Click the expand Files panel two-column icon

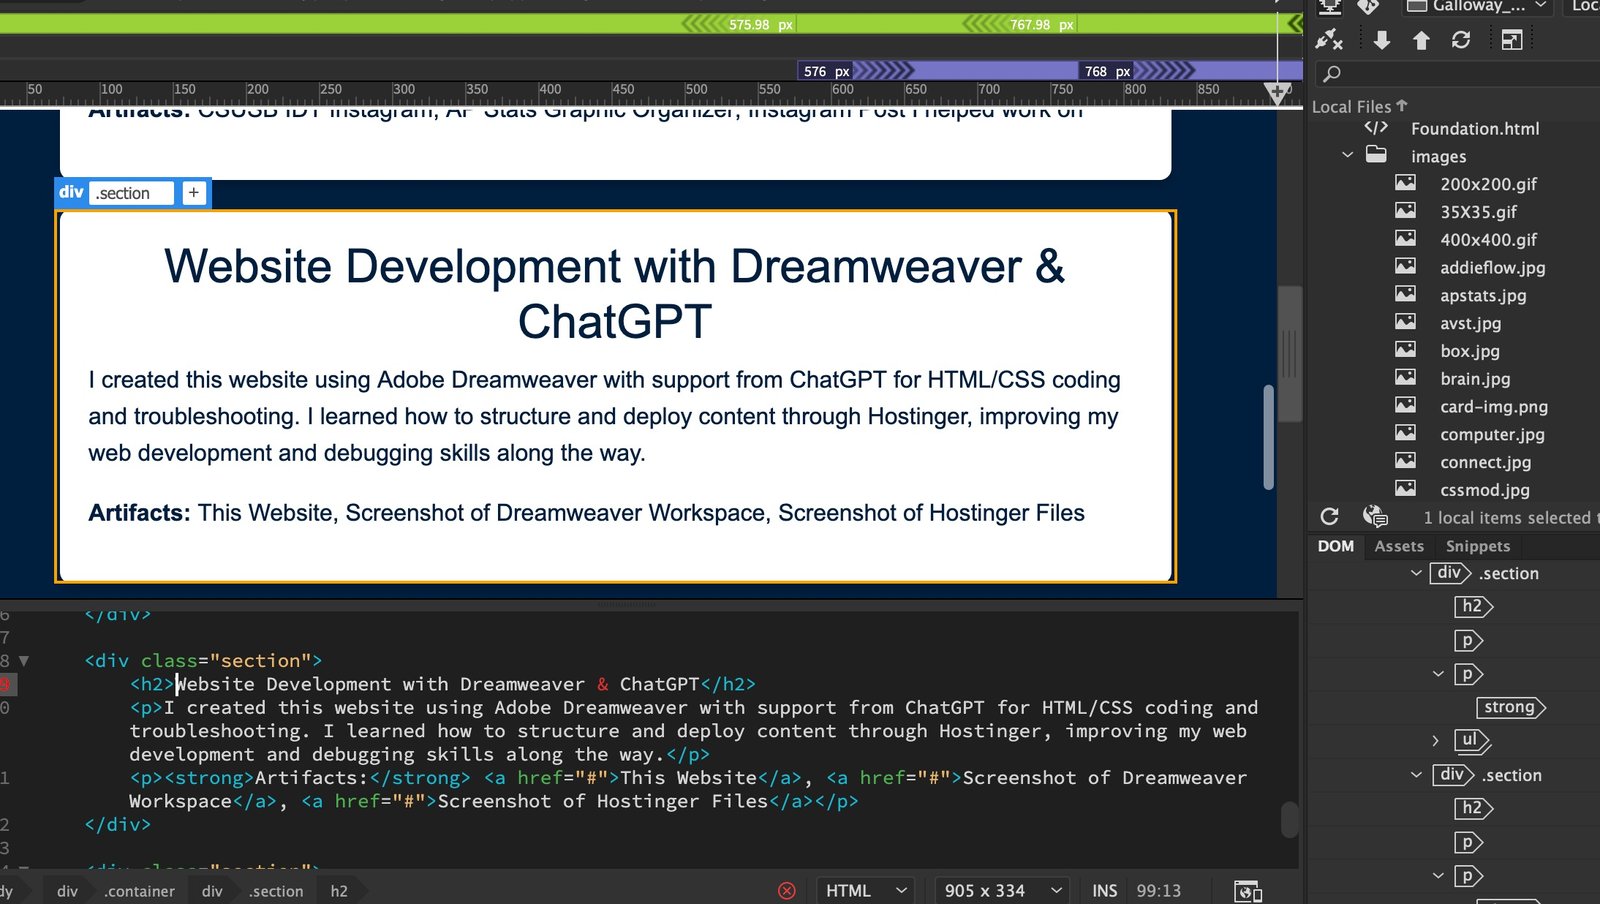click(1513, 38)
